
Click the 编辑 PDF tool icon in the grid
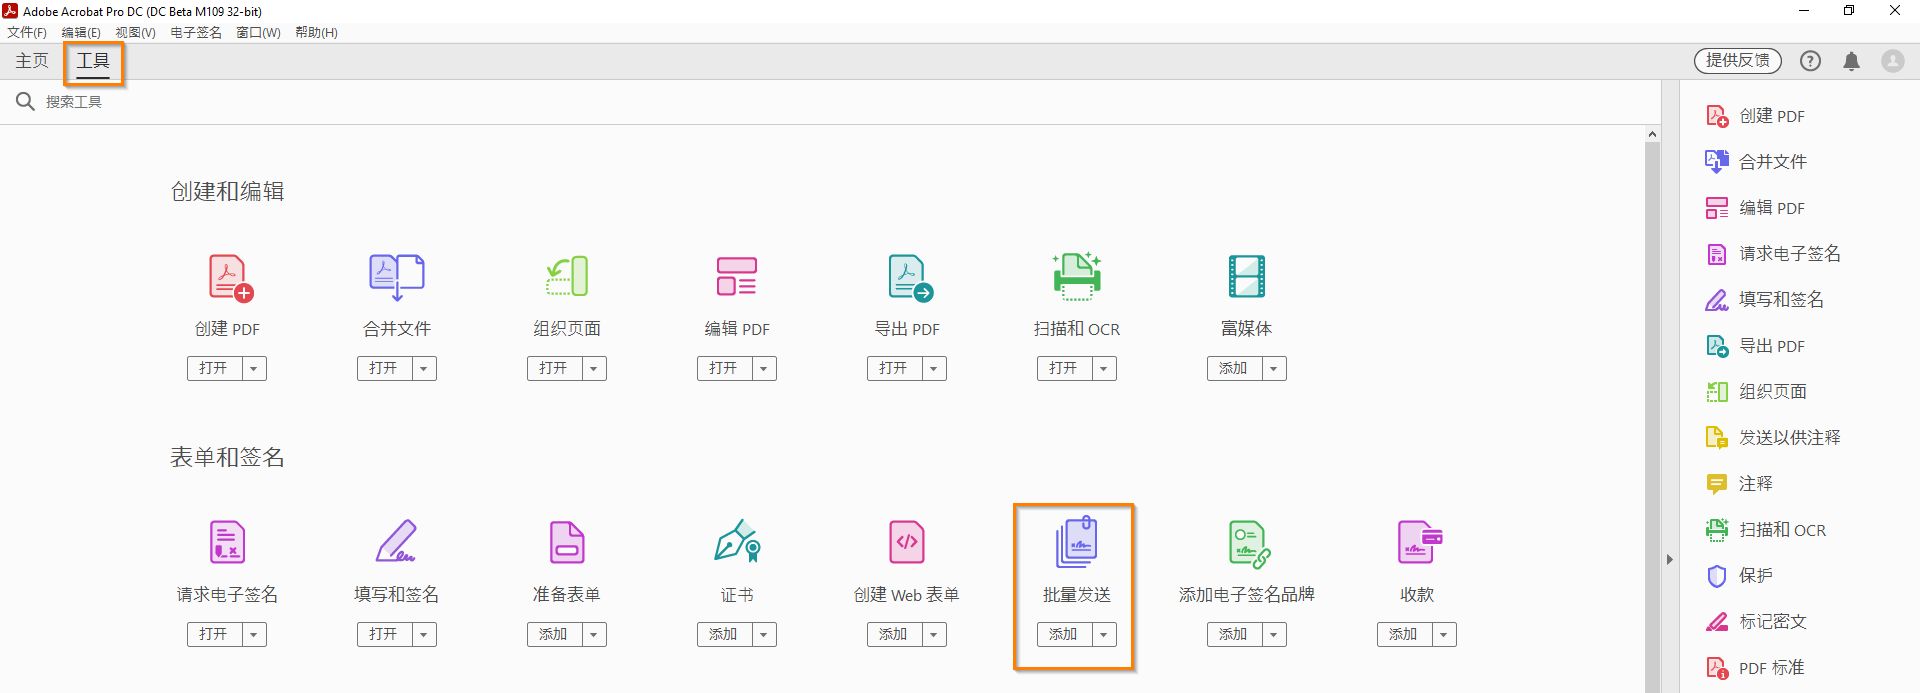pyautogui.click(x=737, y=277)
